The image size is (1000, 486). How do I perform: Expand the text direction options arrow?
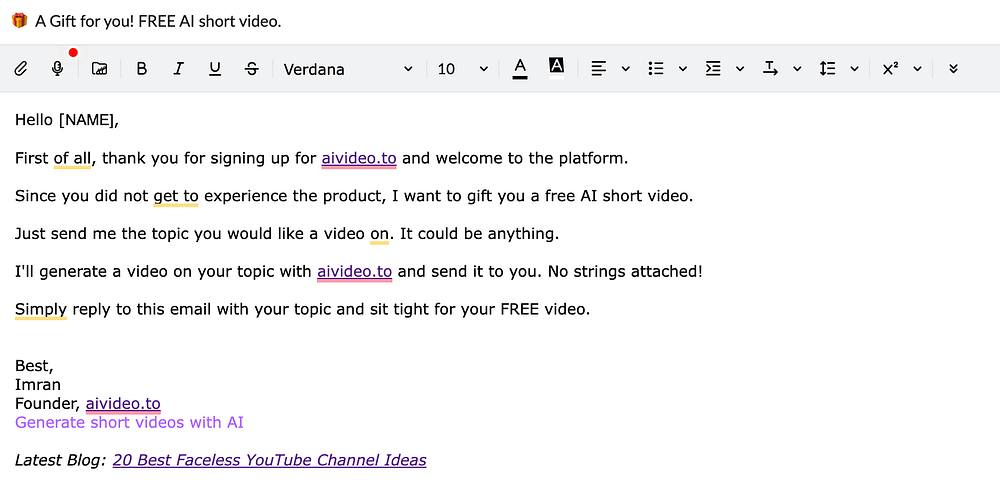797,69
